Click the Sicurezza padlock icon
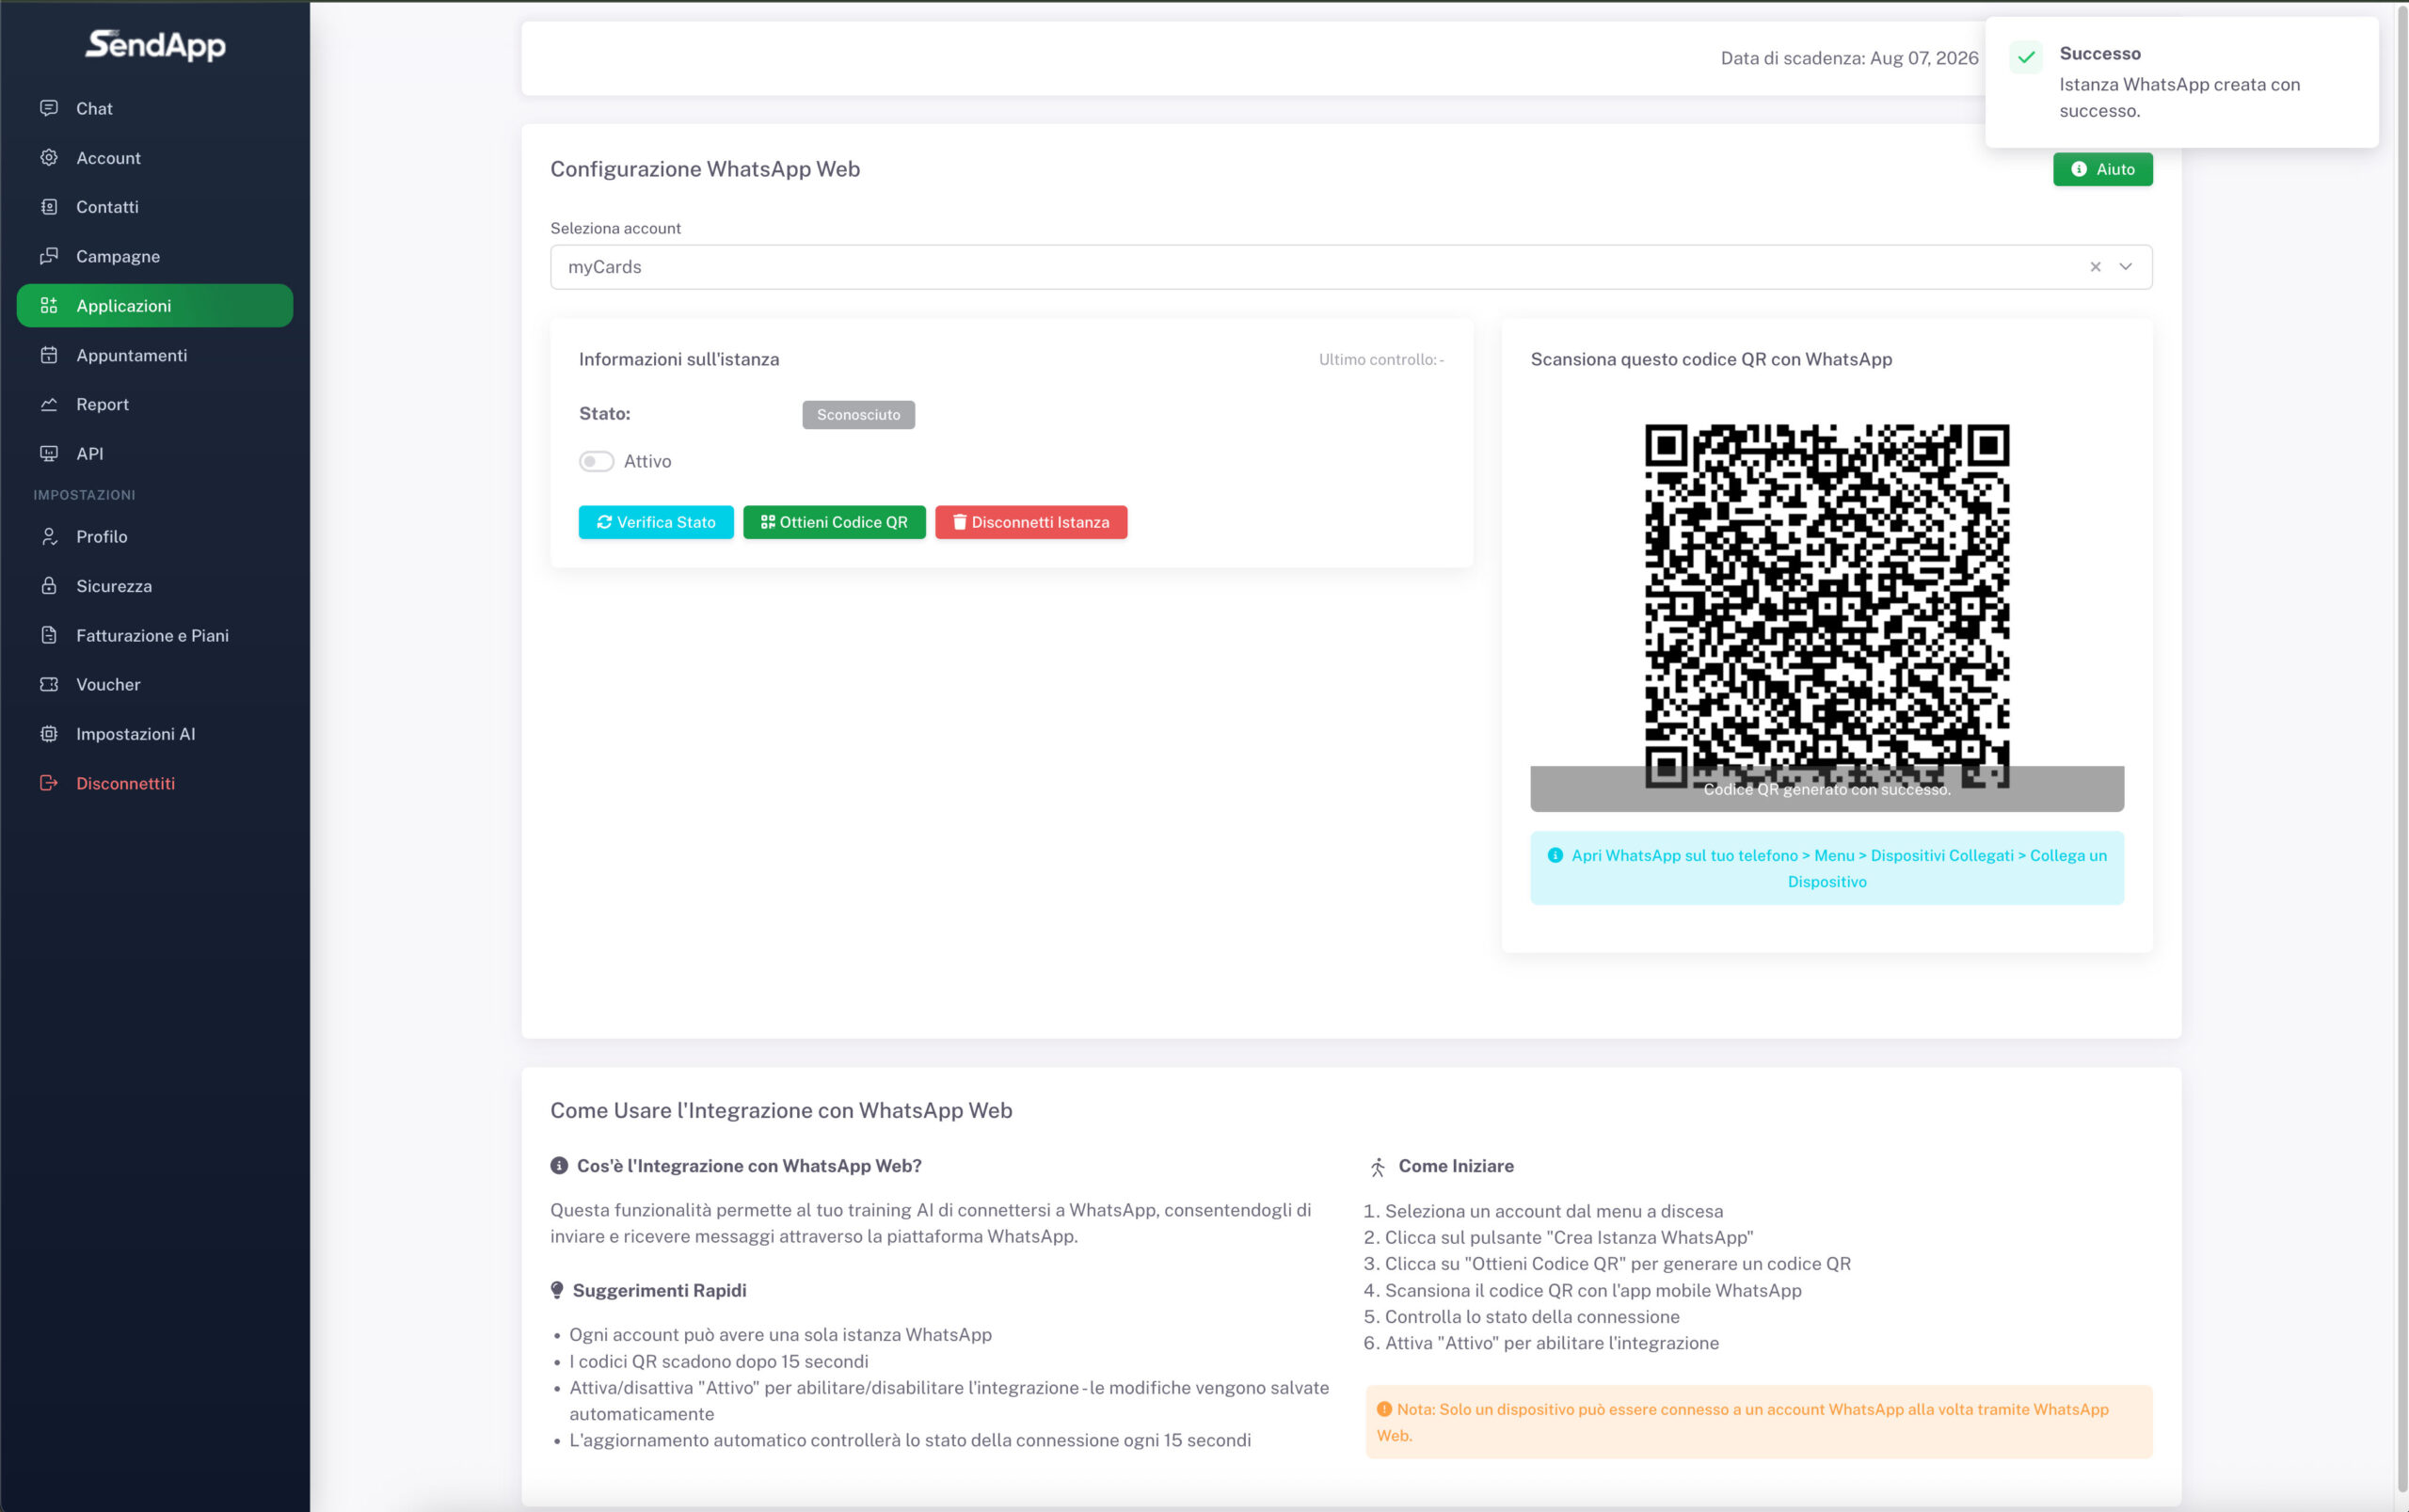This screenshot has height=1512, width=2409. [x=48, y=586]
